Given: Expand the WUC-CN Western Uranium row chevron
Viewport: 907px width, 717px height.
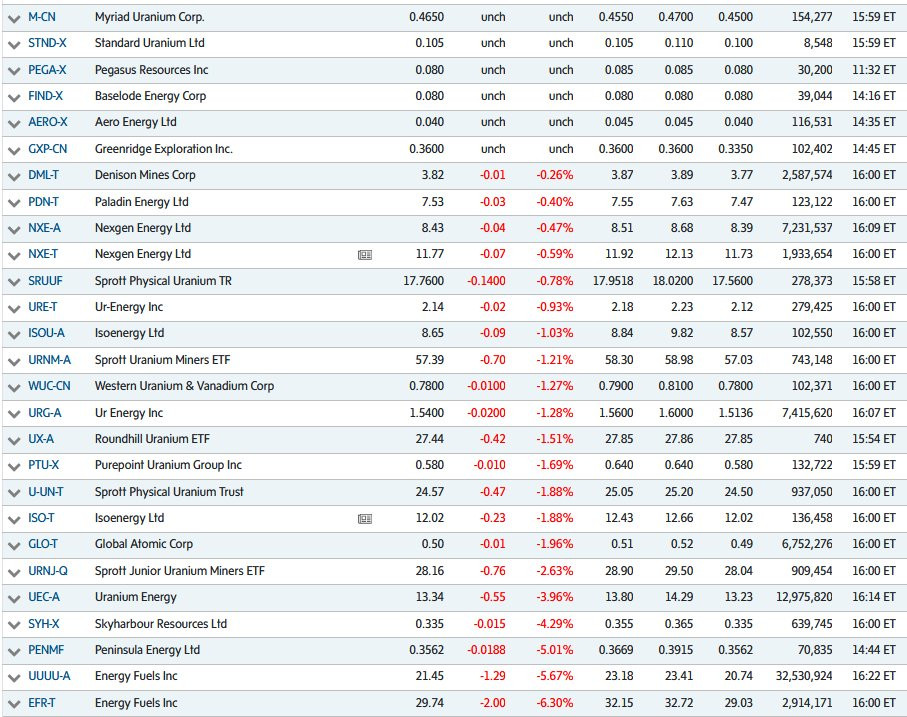Looking at the screenshot, I should point(14,387).
